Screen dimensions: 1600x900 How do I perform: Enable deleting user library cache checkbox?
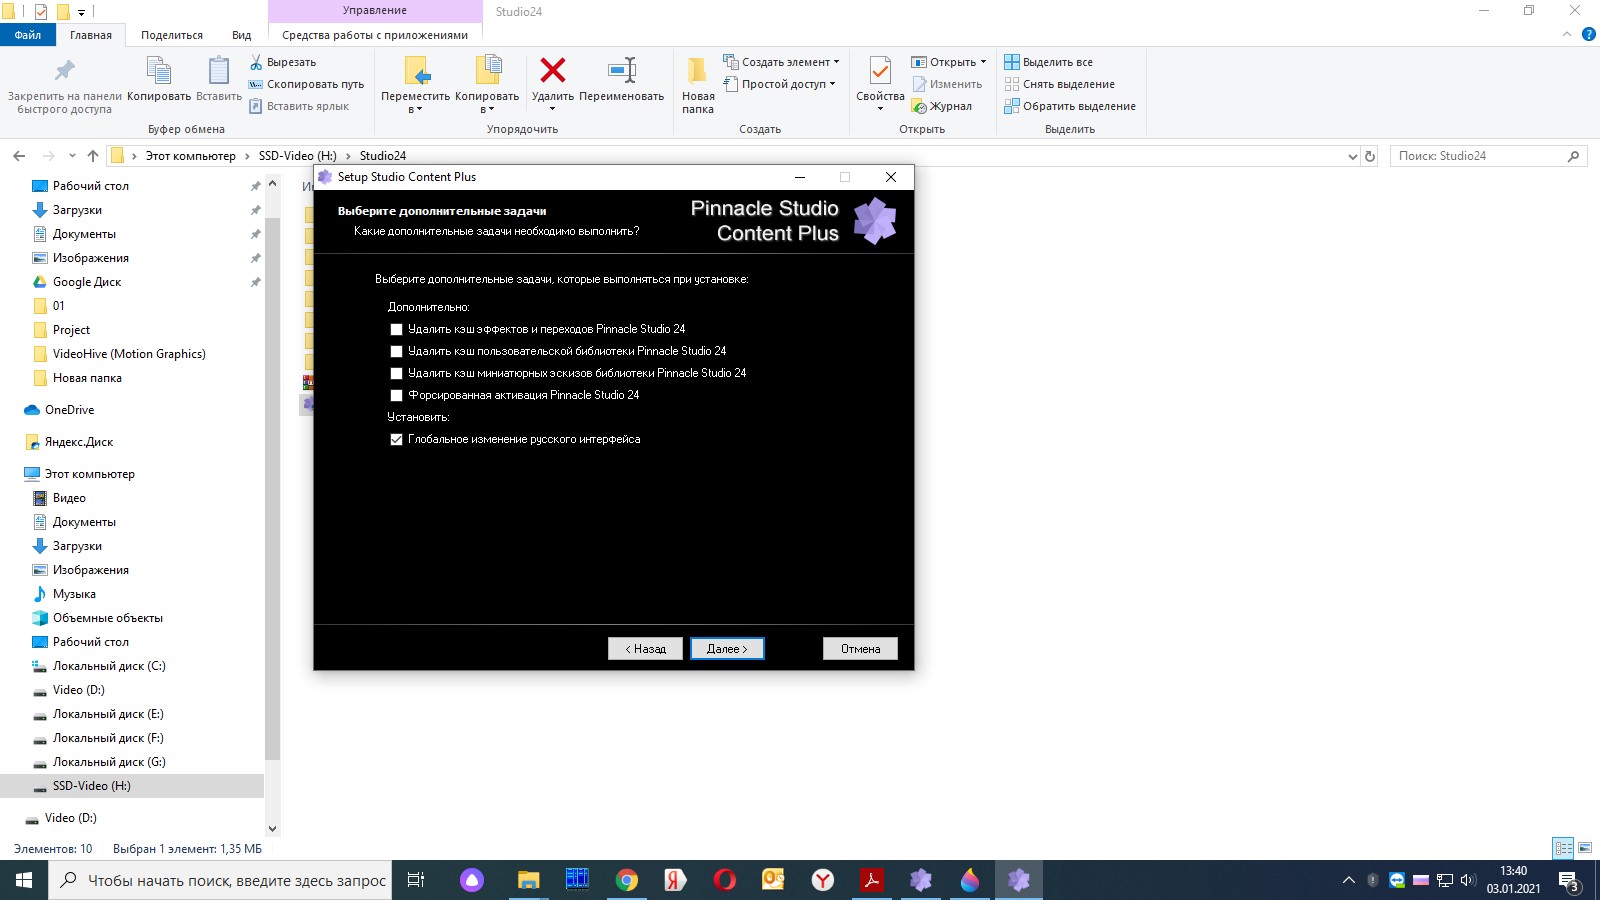click(x=396, y=351)
